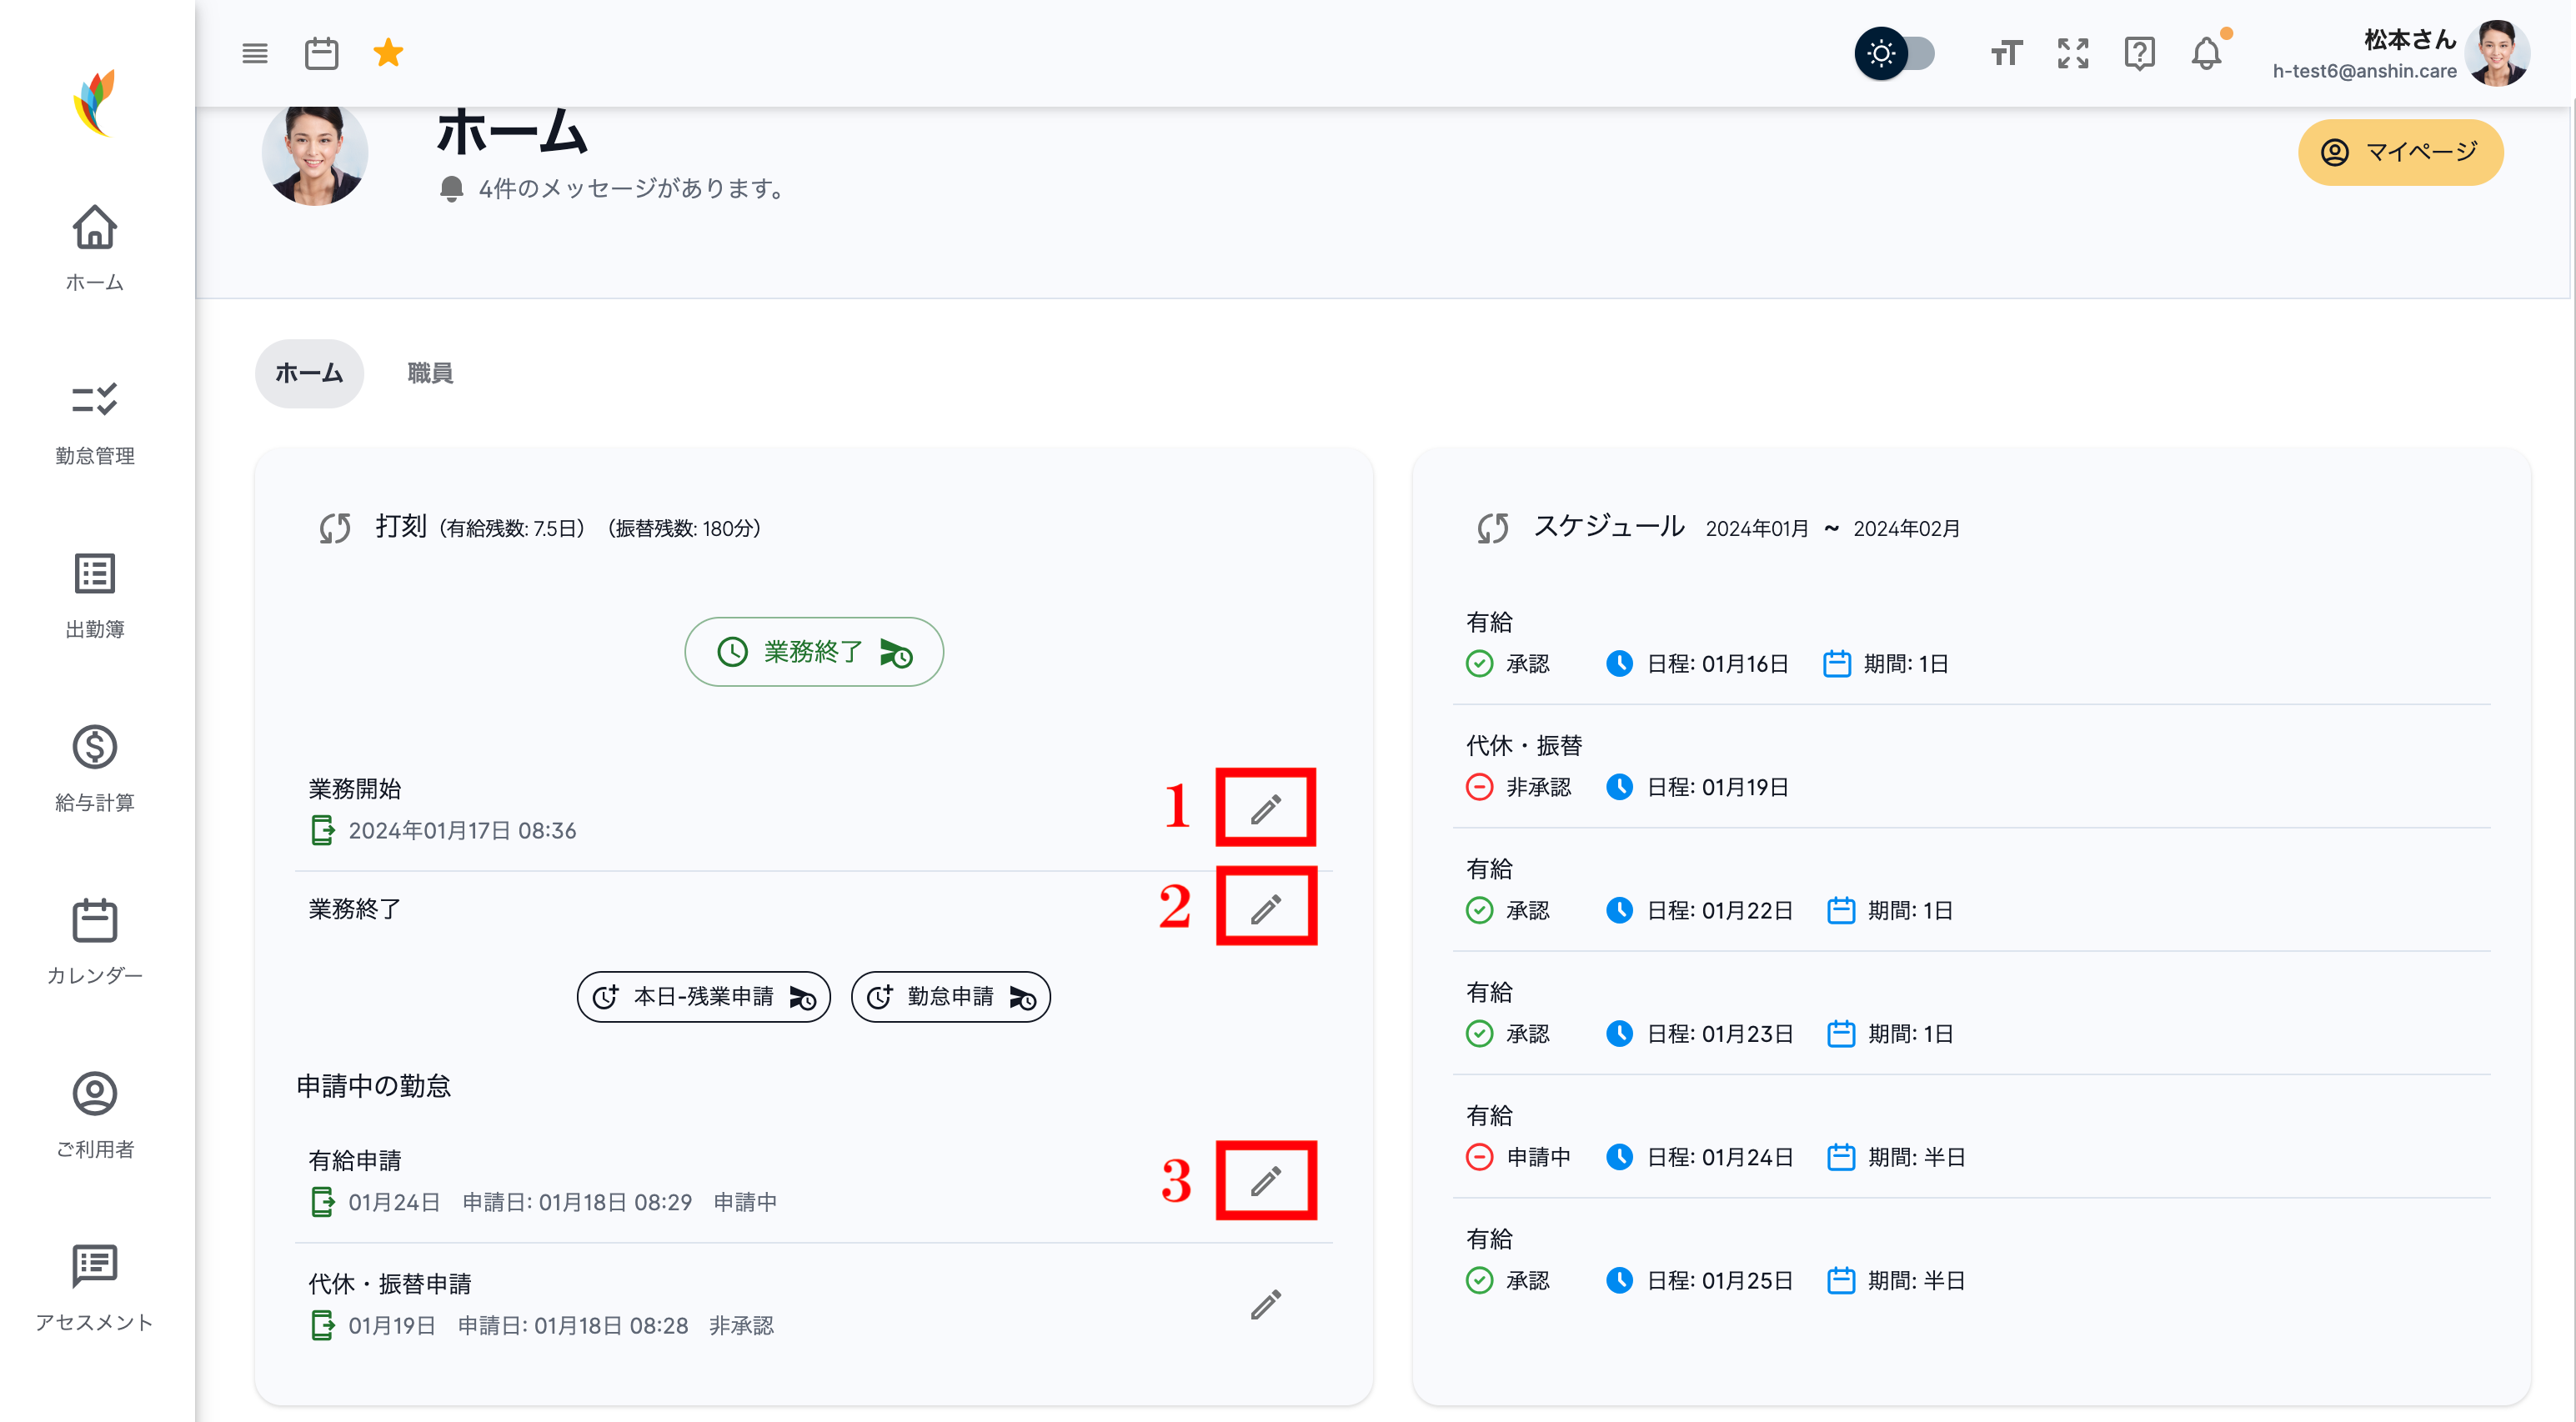2576x1422 pixels.
Task: Open アセスメント sidebar item
Action: click(x=95, y=1288)
